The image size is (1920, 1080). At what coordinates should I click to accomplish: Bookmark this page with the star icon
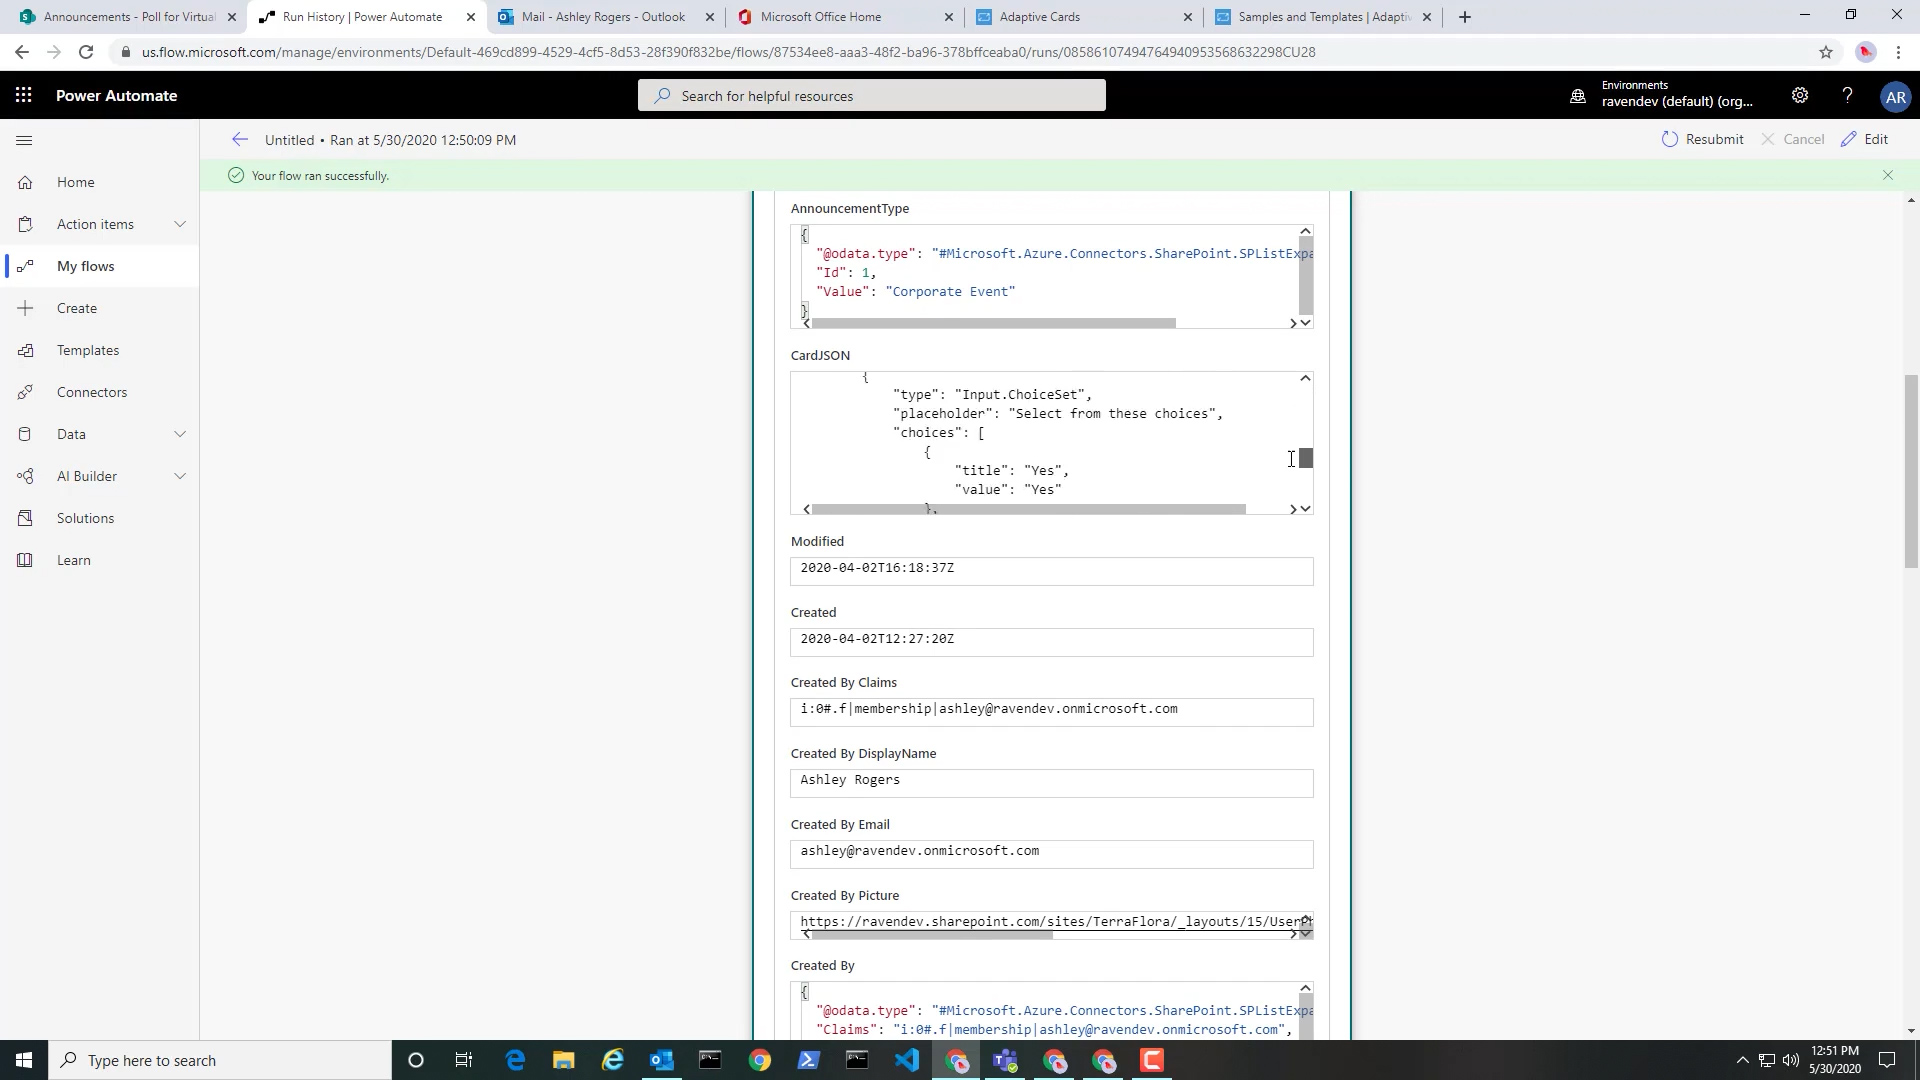click(1826, 52)
